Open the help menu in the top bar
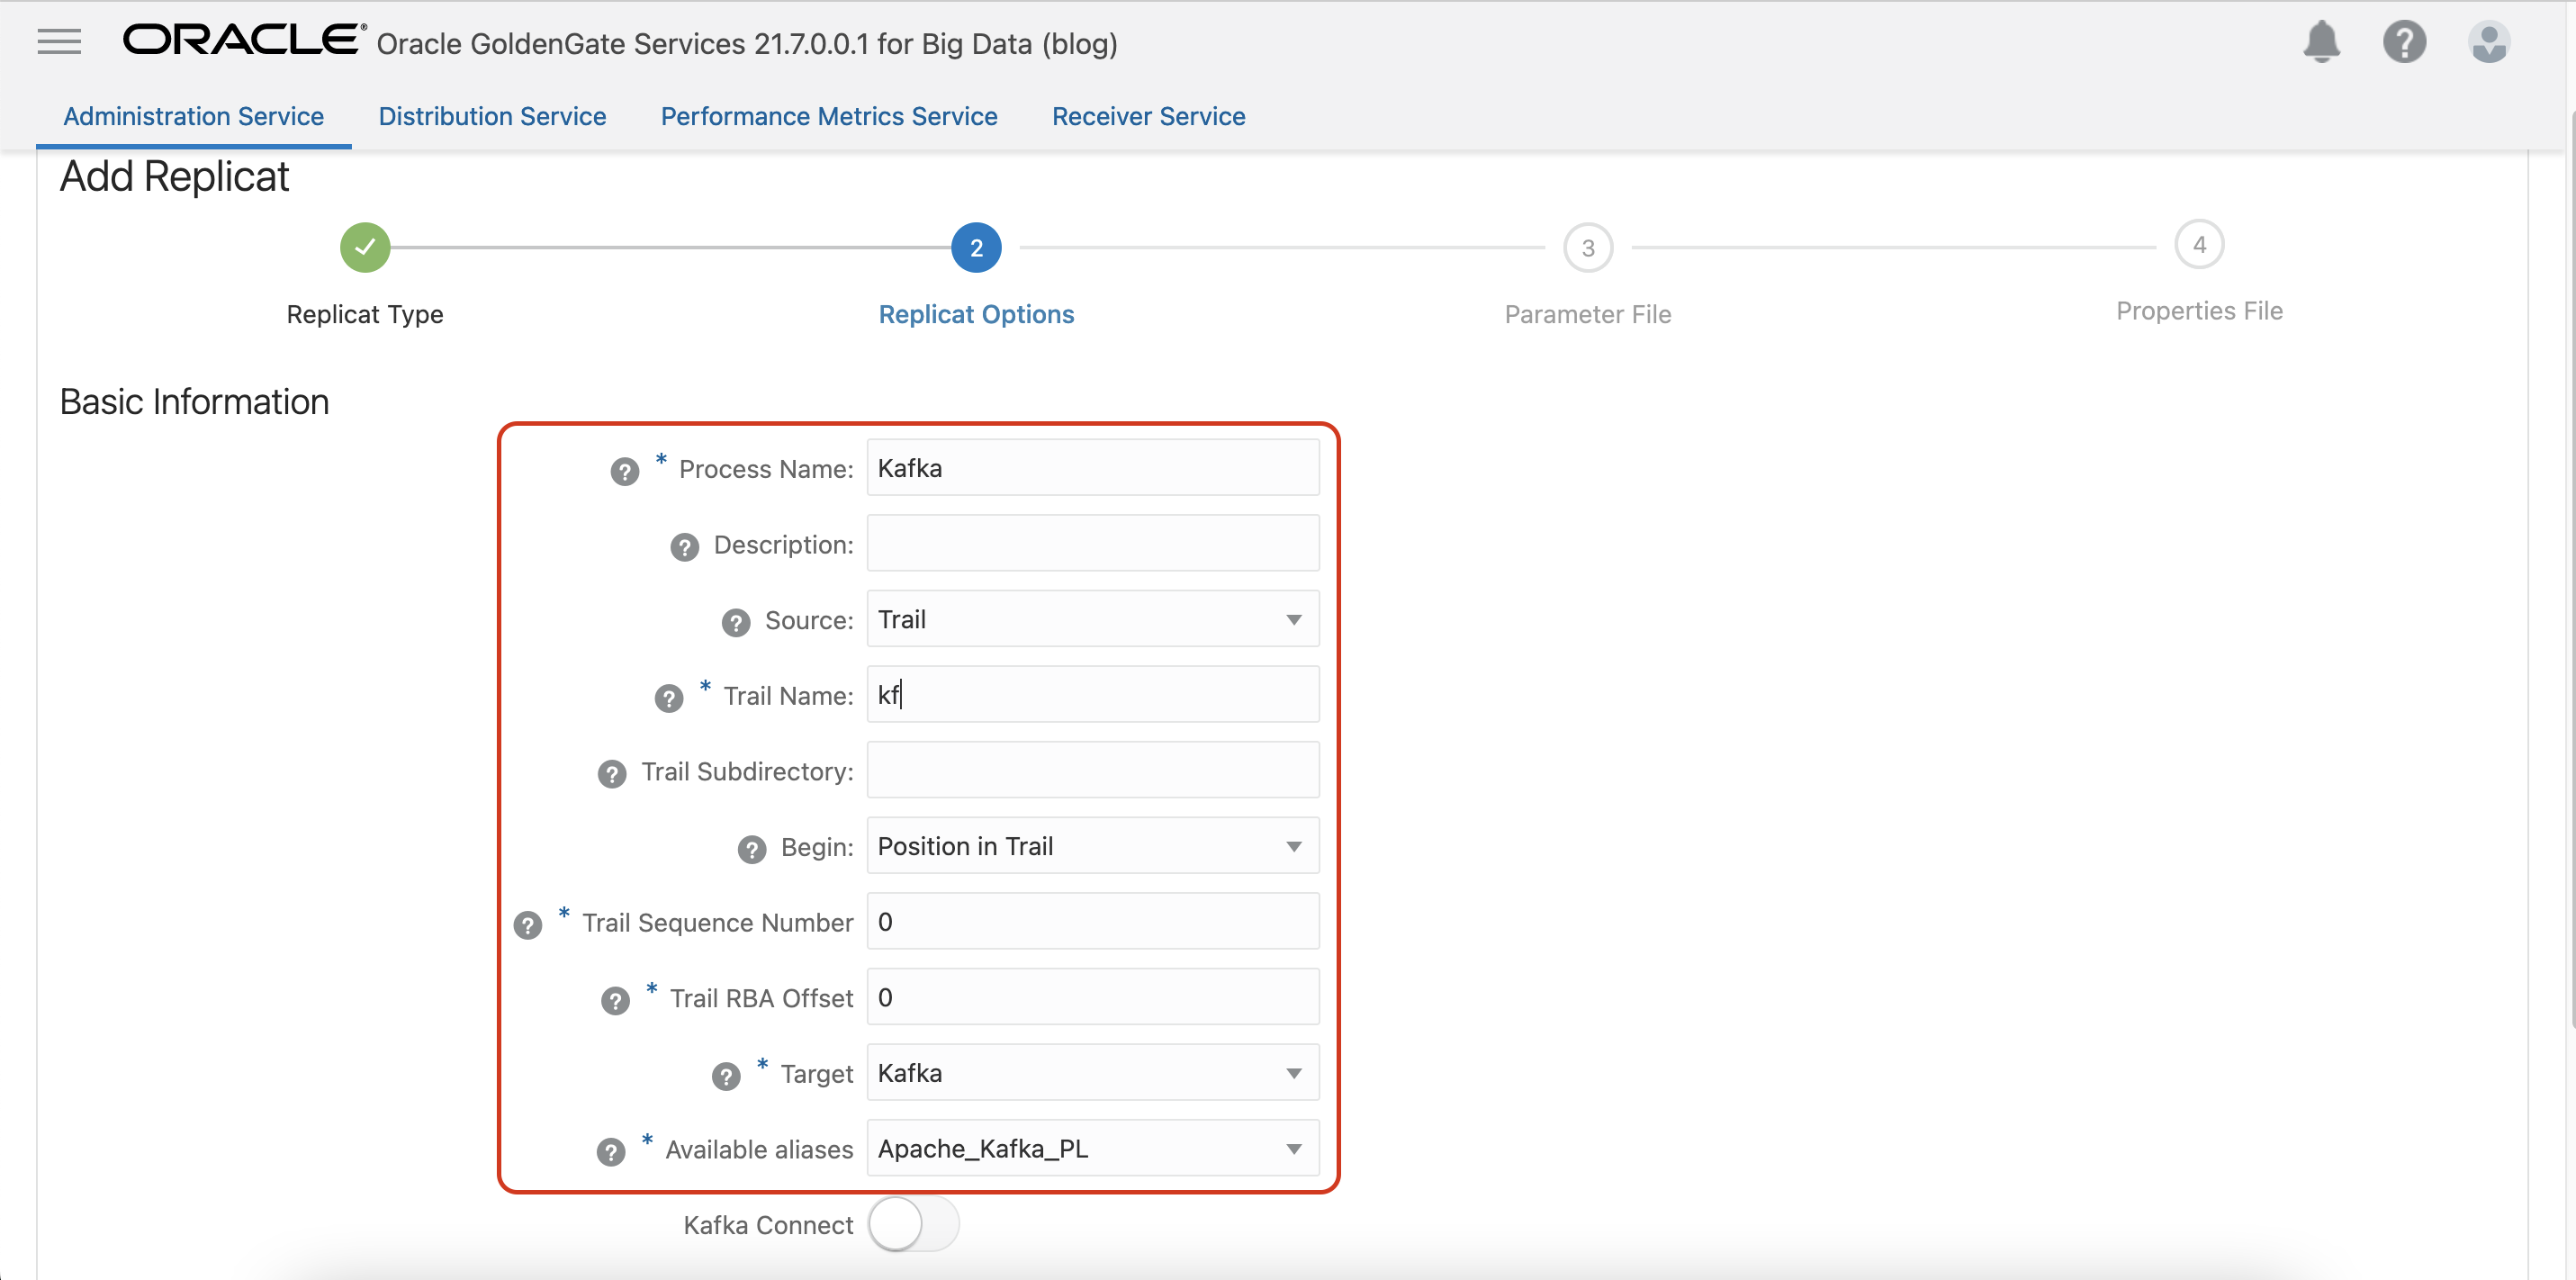This screenshot has width=2576, height=1280. coord(2405,42)
